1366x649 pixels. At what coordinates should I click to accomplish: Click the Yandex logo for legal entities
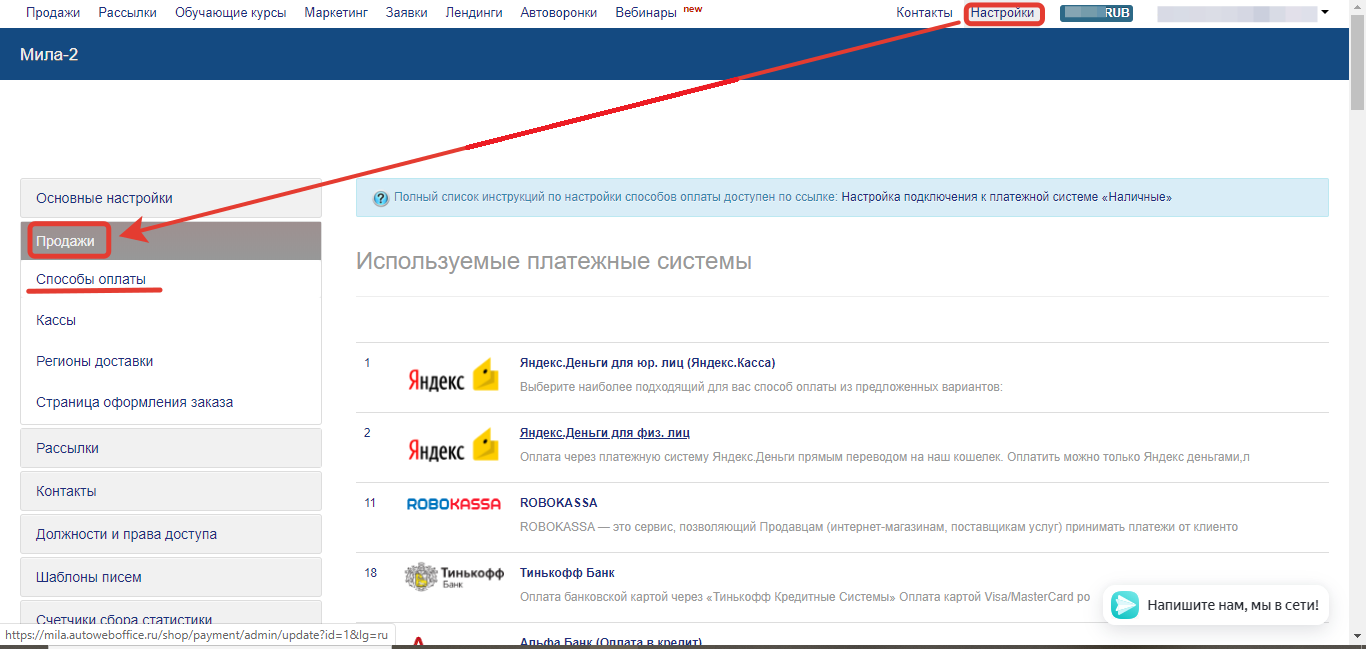(x=453, y=377)
